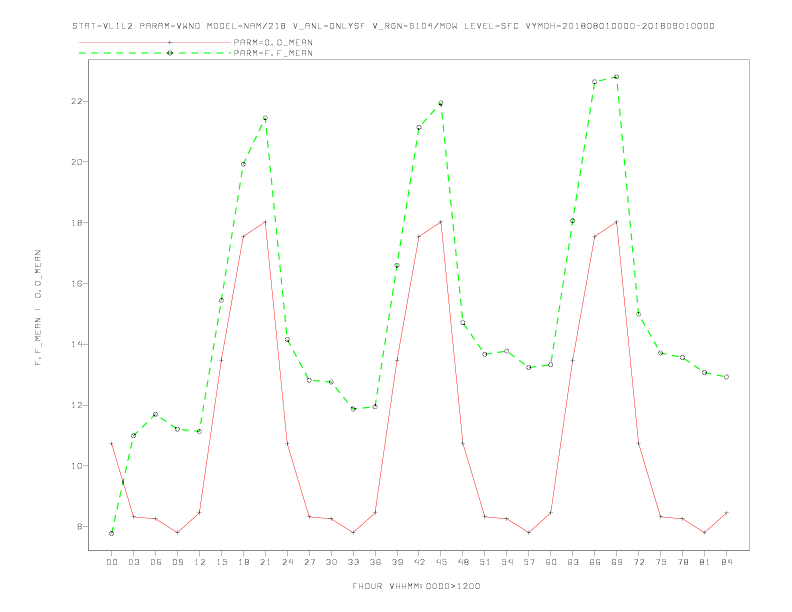Click the red O.O_MEAN peak marker at hour 21
The image size is (792, 612).
coord(265,222)
